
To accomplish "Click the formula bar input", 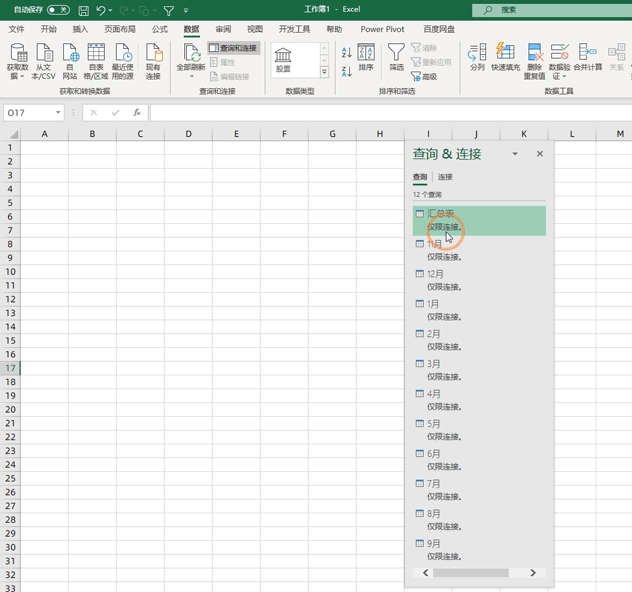I will pos(391,112).
